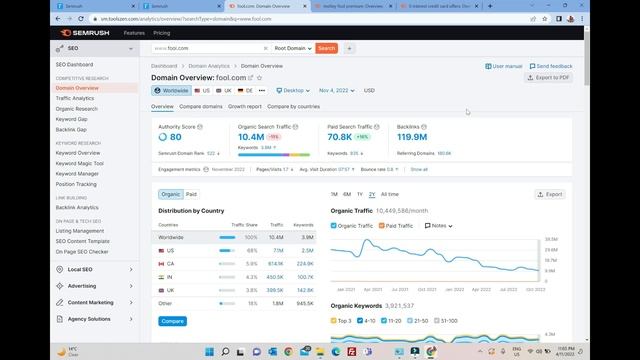Switch distribution to Paid
This screenshot has height=360, width=640.
click(x=191, y=194)
